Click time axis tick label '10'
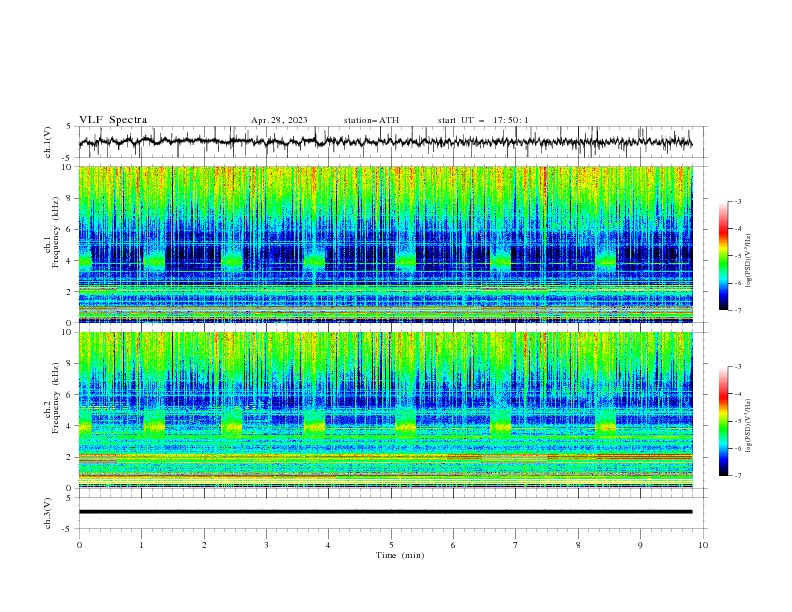The height and width of the screenshot is (612, 792). 703,545
